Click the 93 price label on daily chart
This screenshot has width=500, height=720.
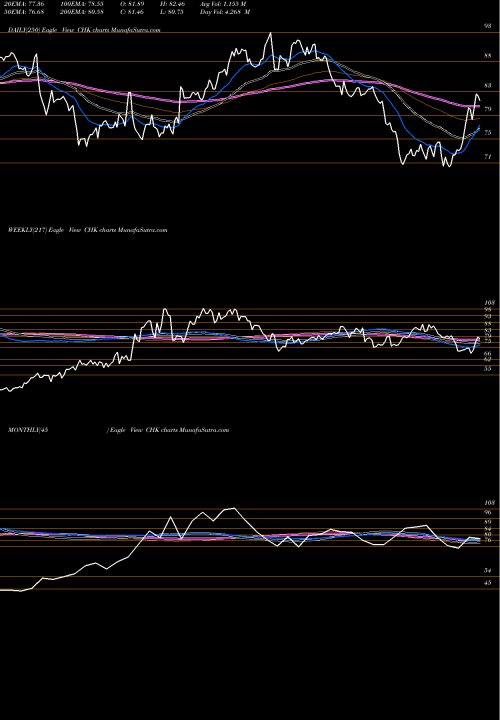[x=488, y=26]
